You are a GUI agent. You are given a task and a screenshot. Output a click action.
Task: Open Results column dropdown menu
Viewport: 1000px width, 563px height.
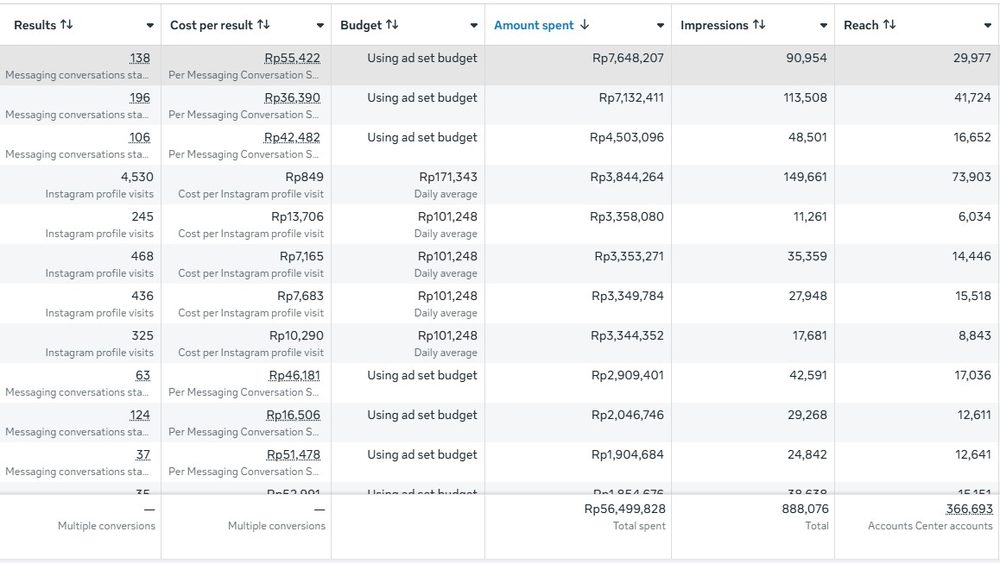pyautogui.click(x=150, y=26)
